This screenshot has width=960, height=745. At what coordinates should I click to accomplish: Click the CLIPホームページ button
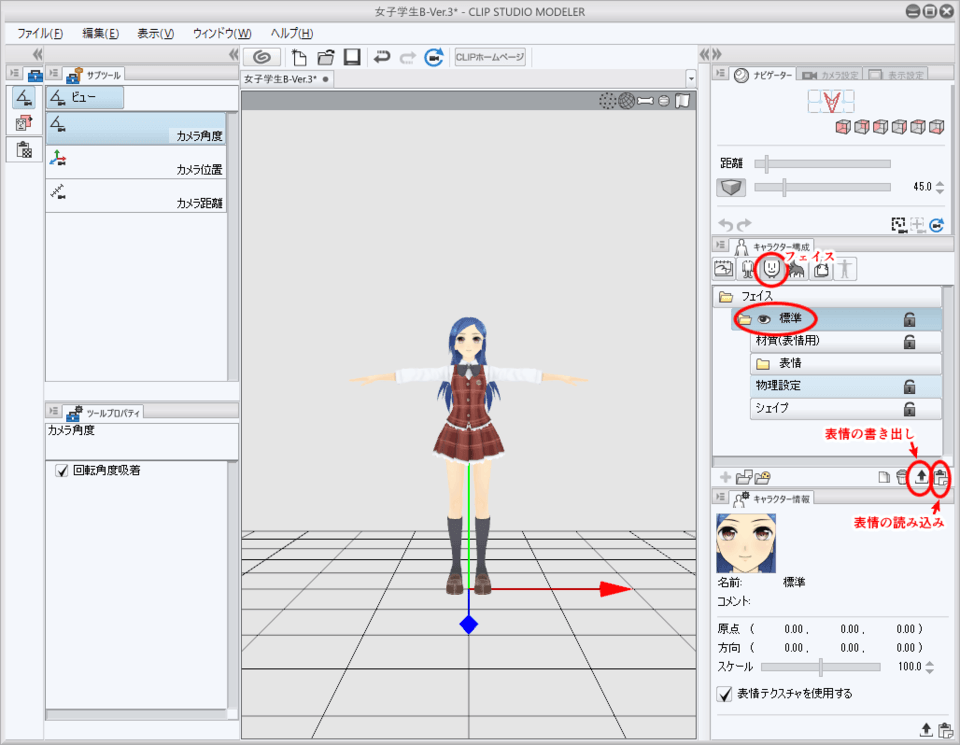pyautogui.click(x=489, y=57)
